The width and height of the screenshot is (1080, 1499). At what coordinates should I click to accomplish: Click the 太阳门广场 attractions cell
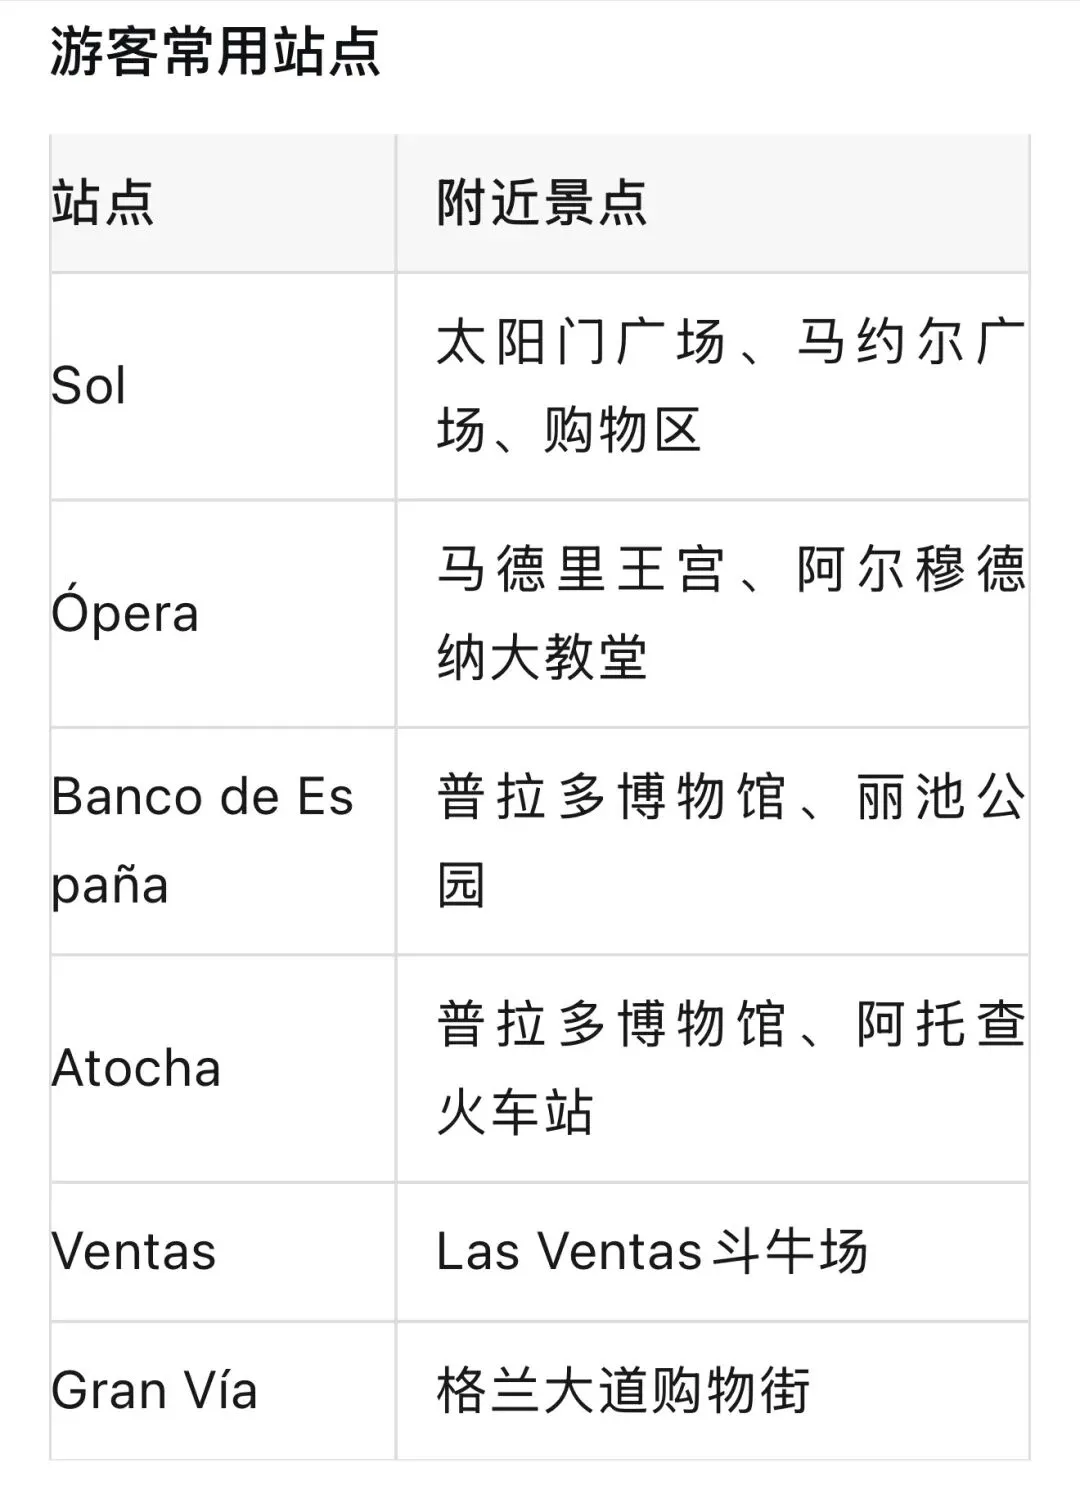[x=713, y=386]
